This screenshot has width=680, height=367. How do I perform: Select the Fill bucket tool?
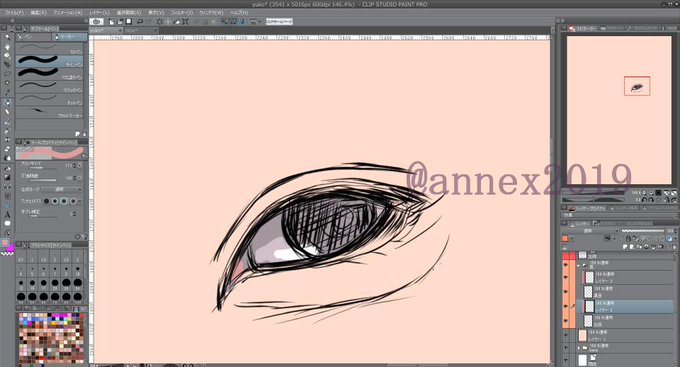7,168
